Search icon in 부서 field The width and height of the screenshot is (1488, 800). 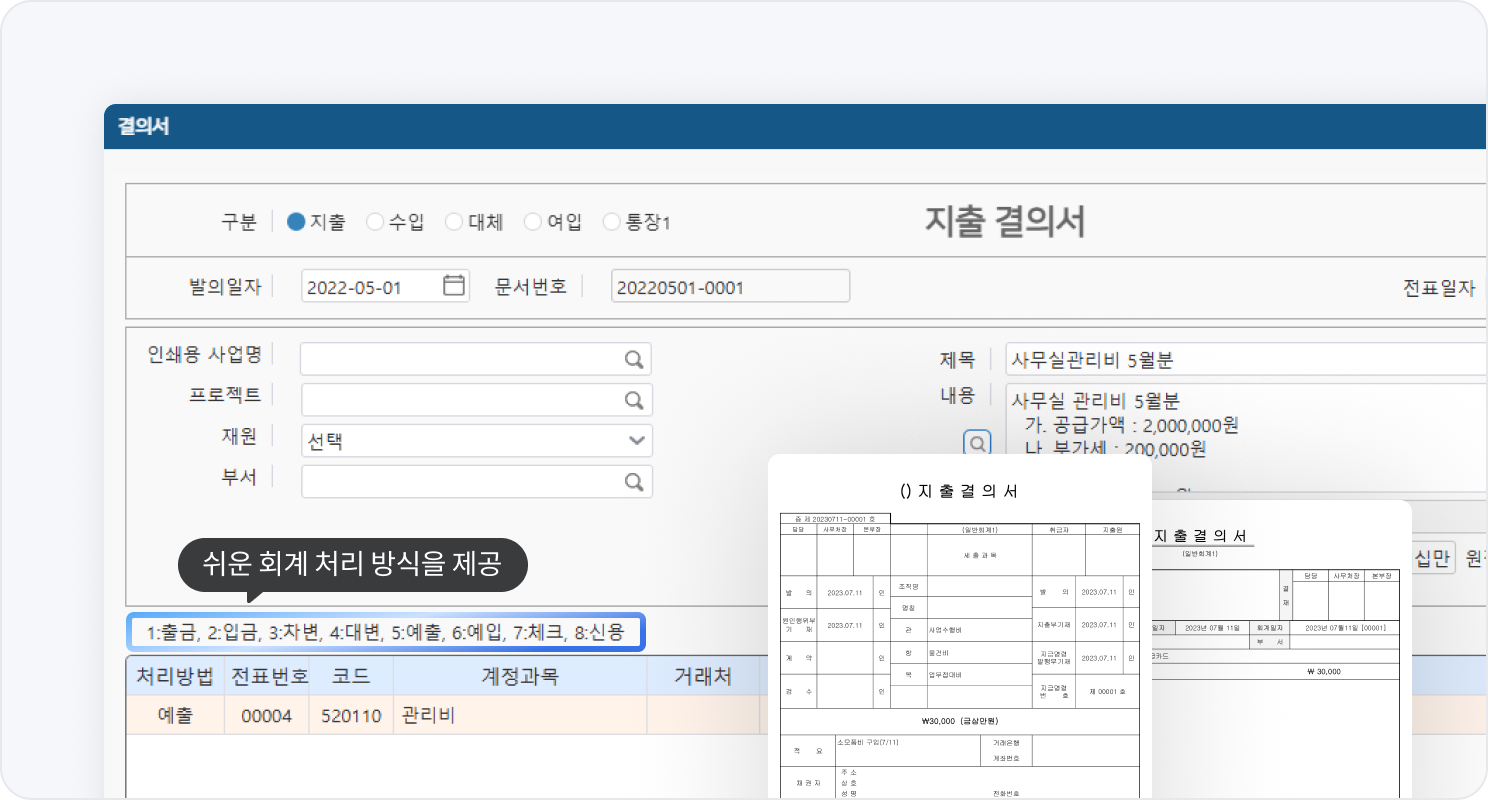[x=634, y=482]
